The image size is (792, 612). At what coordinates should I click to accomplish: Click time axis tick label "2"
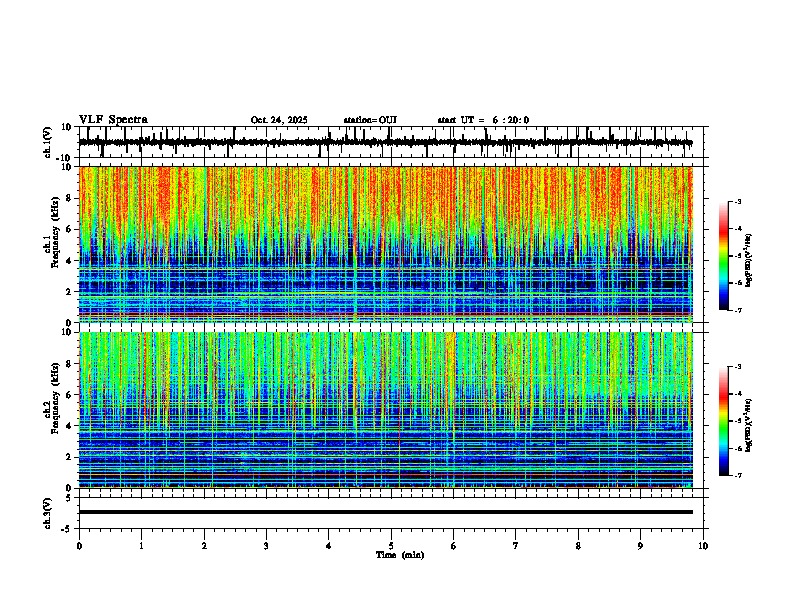click(x=204, y=546)
